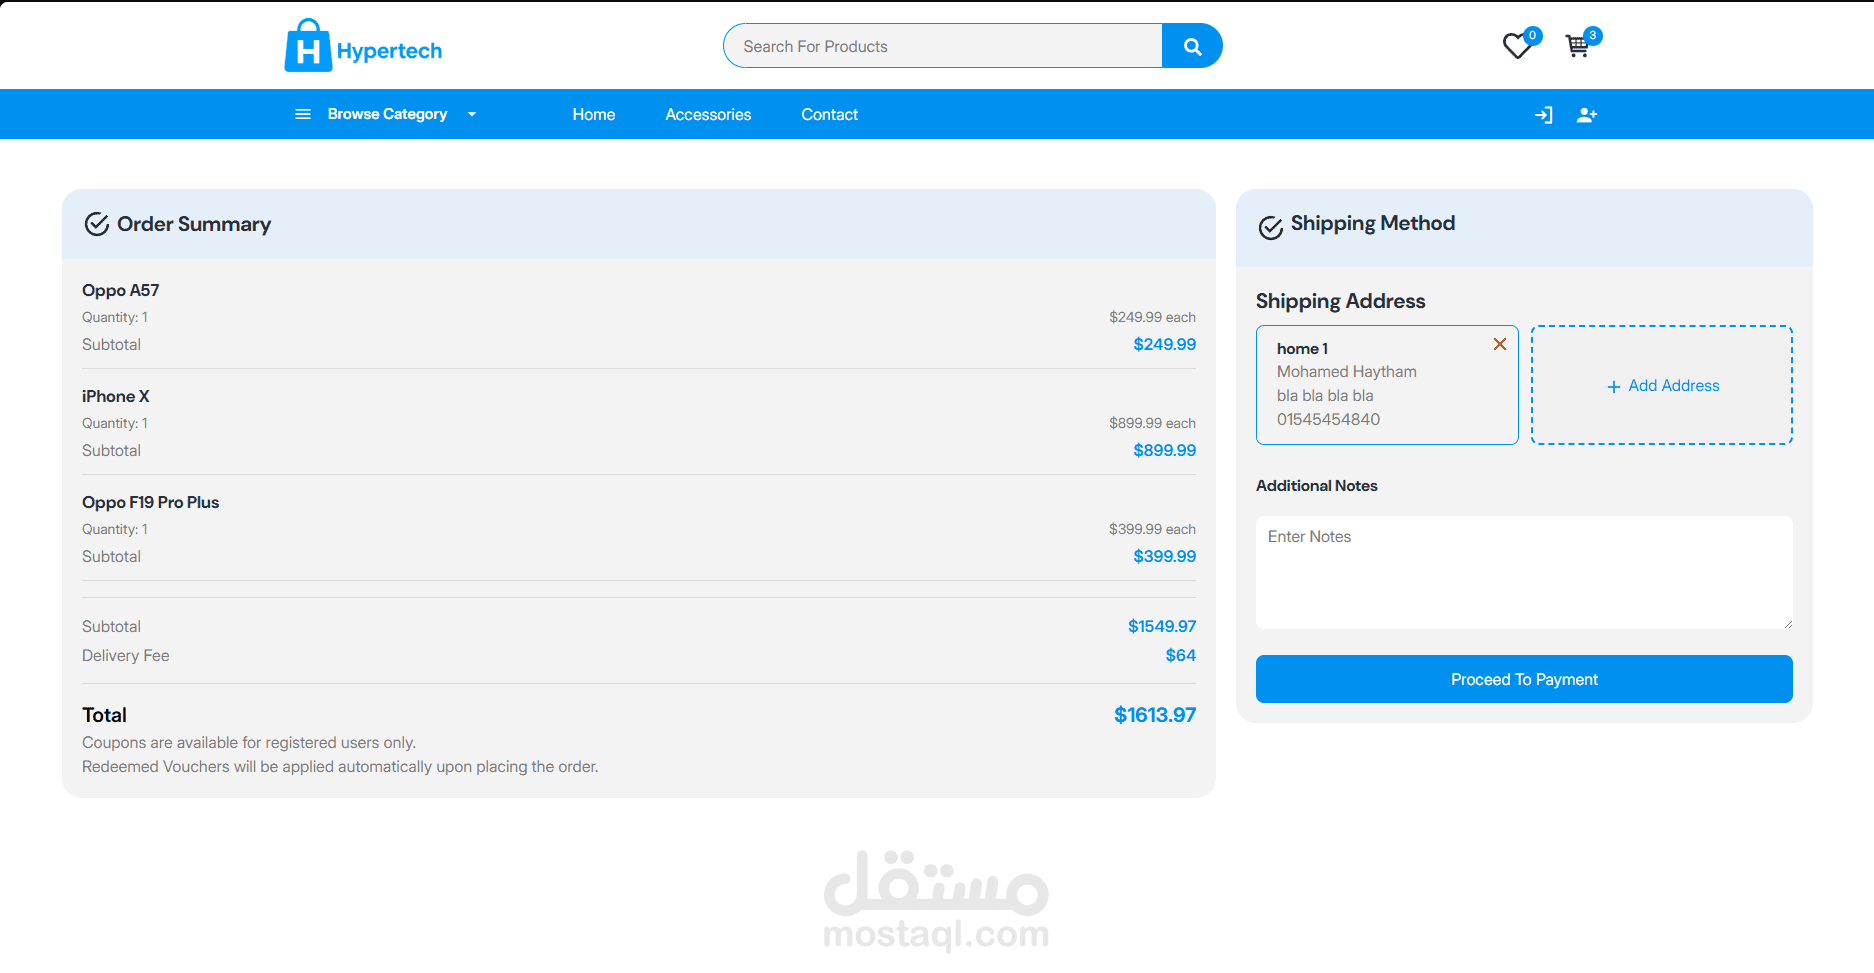The height and width of the screenshot is (973, 1874).
Task: Open Browse Category menu
Action: [387, 114]
